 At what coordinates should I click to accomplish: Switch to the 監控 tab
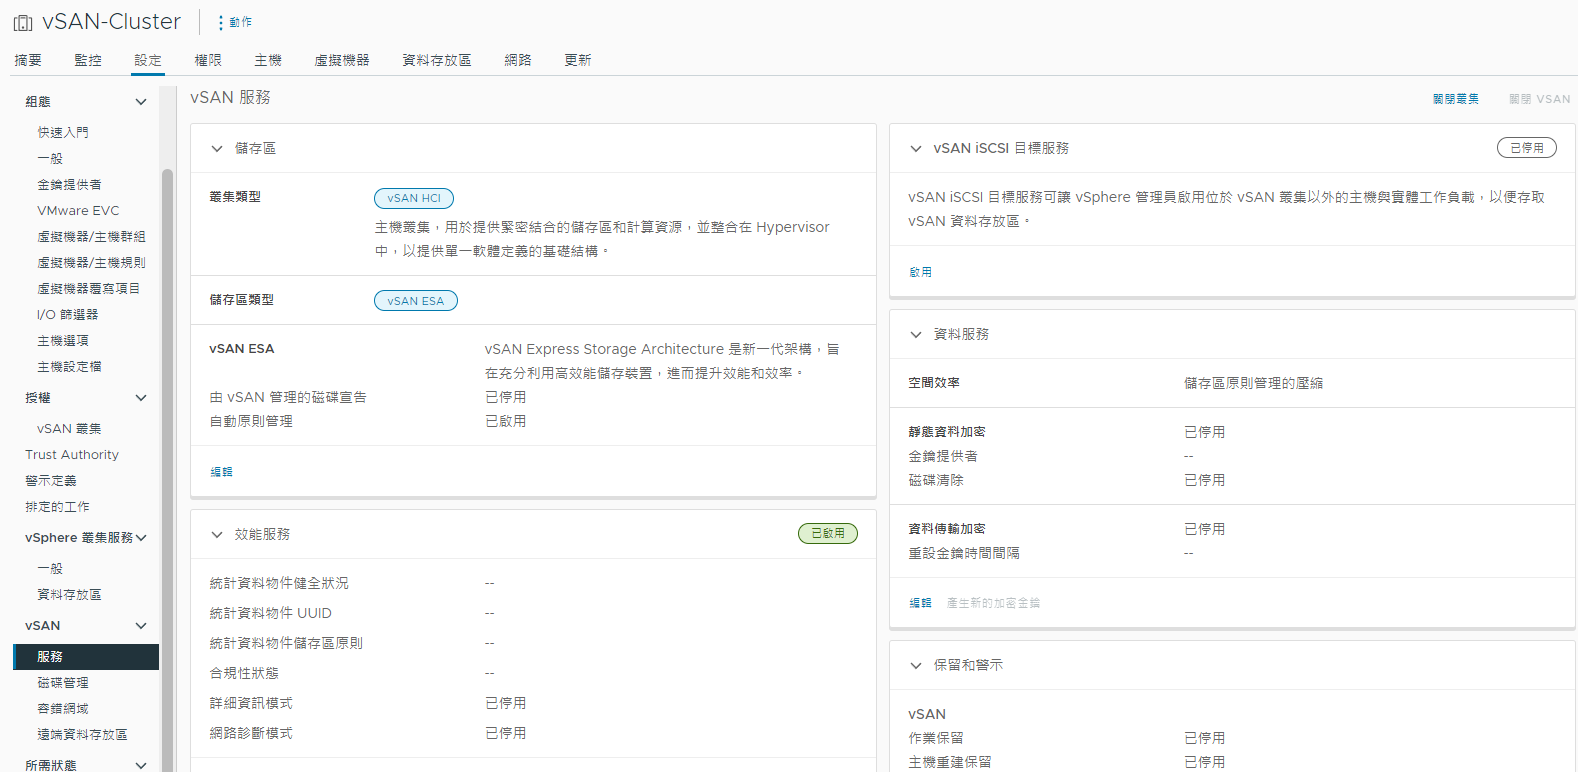(x=88, y=60)
